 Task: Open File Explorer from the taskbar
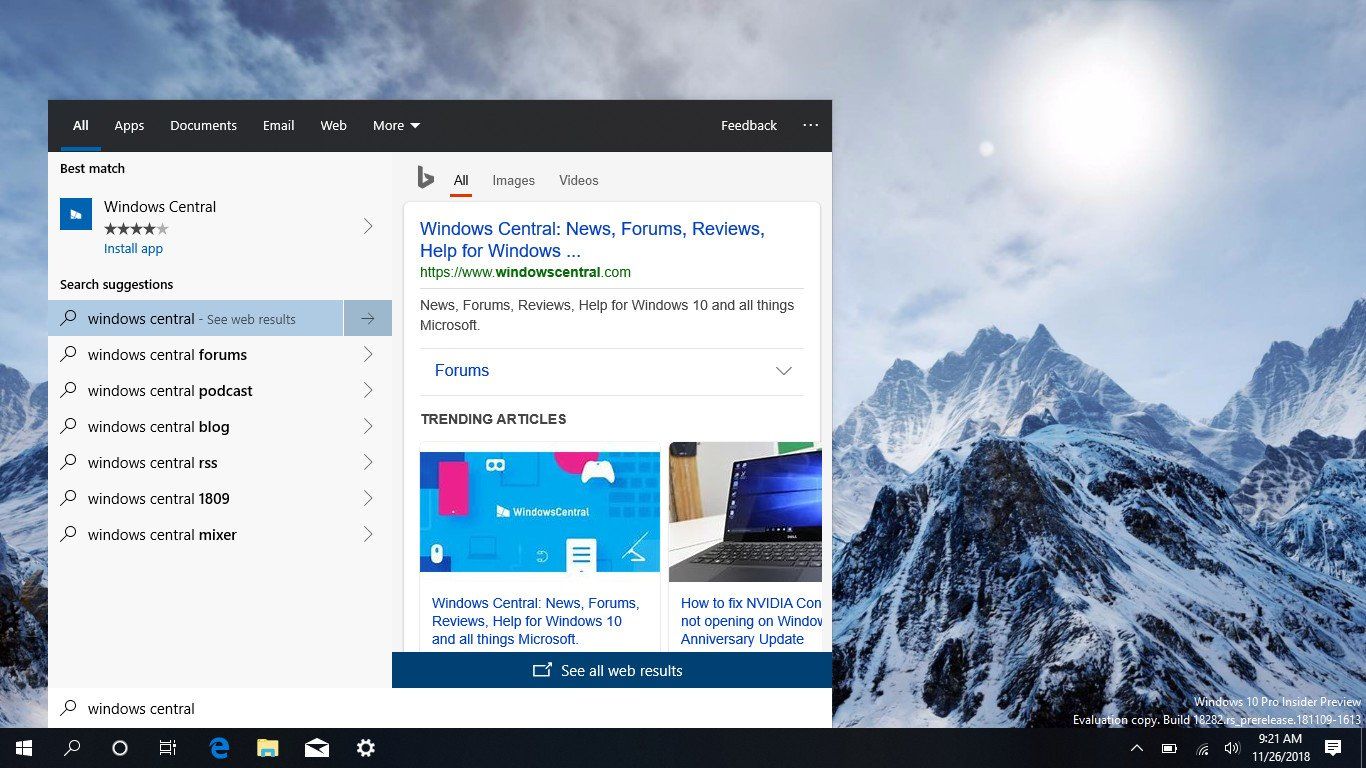pyautogui.click(x=268, y=747)
